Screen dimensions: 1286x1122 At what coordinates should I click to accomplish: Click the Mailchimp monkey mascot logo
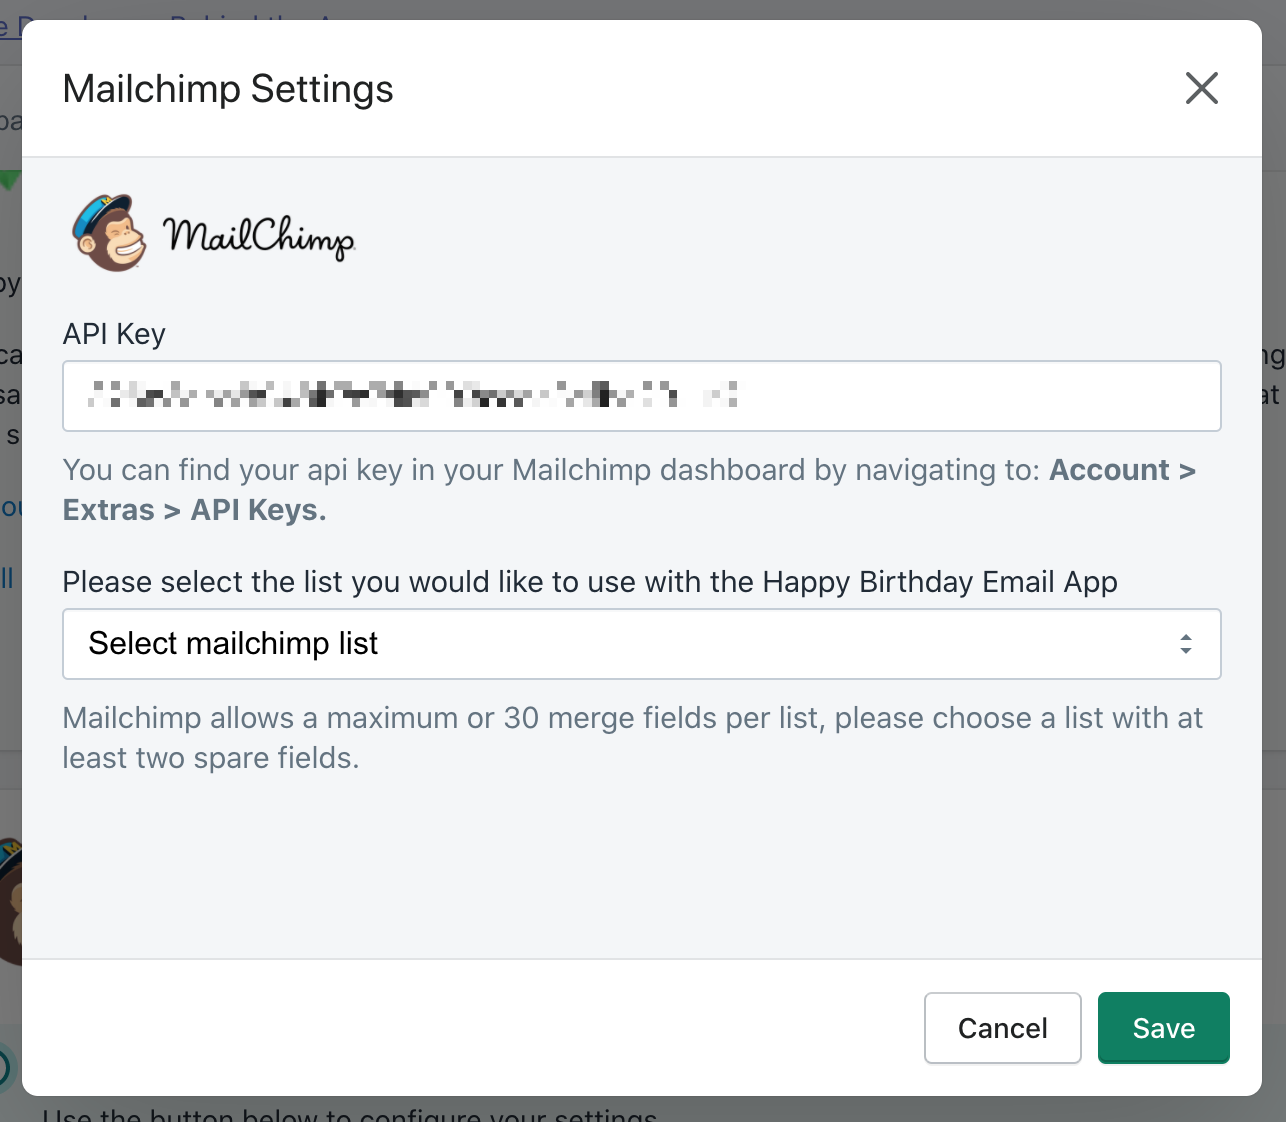click(108, 234)
